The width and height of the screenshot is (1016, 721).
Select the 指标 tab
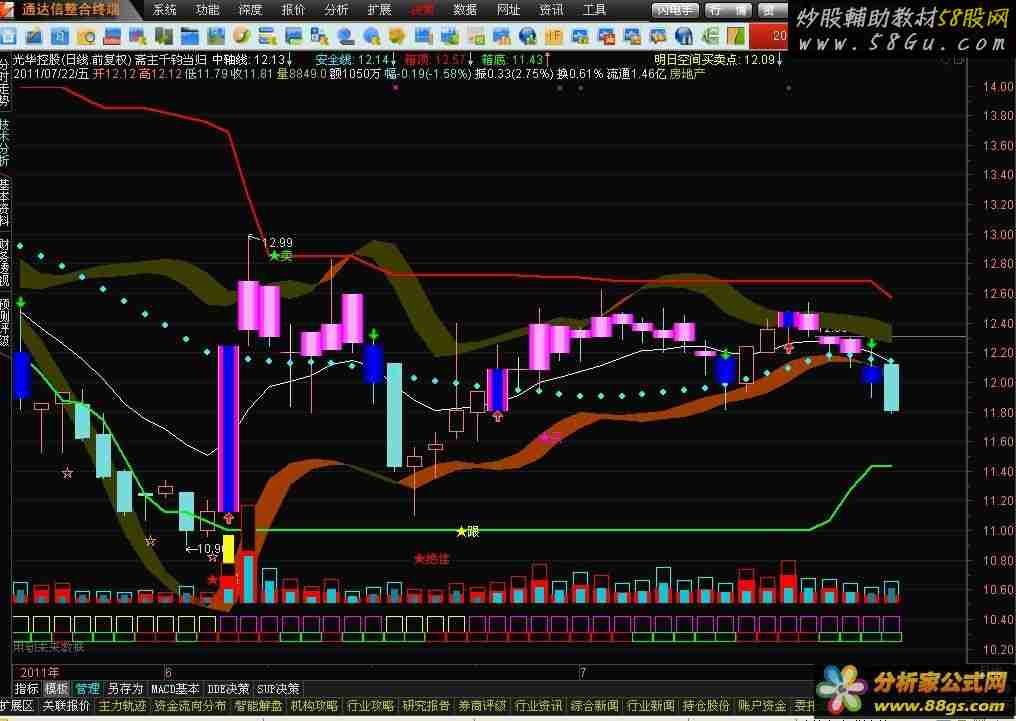27,689
